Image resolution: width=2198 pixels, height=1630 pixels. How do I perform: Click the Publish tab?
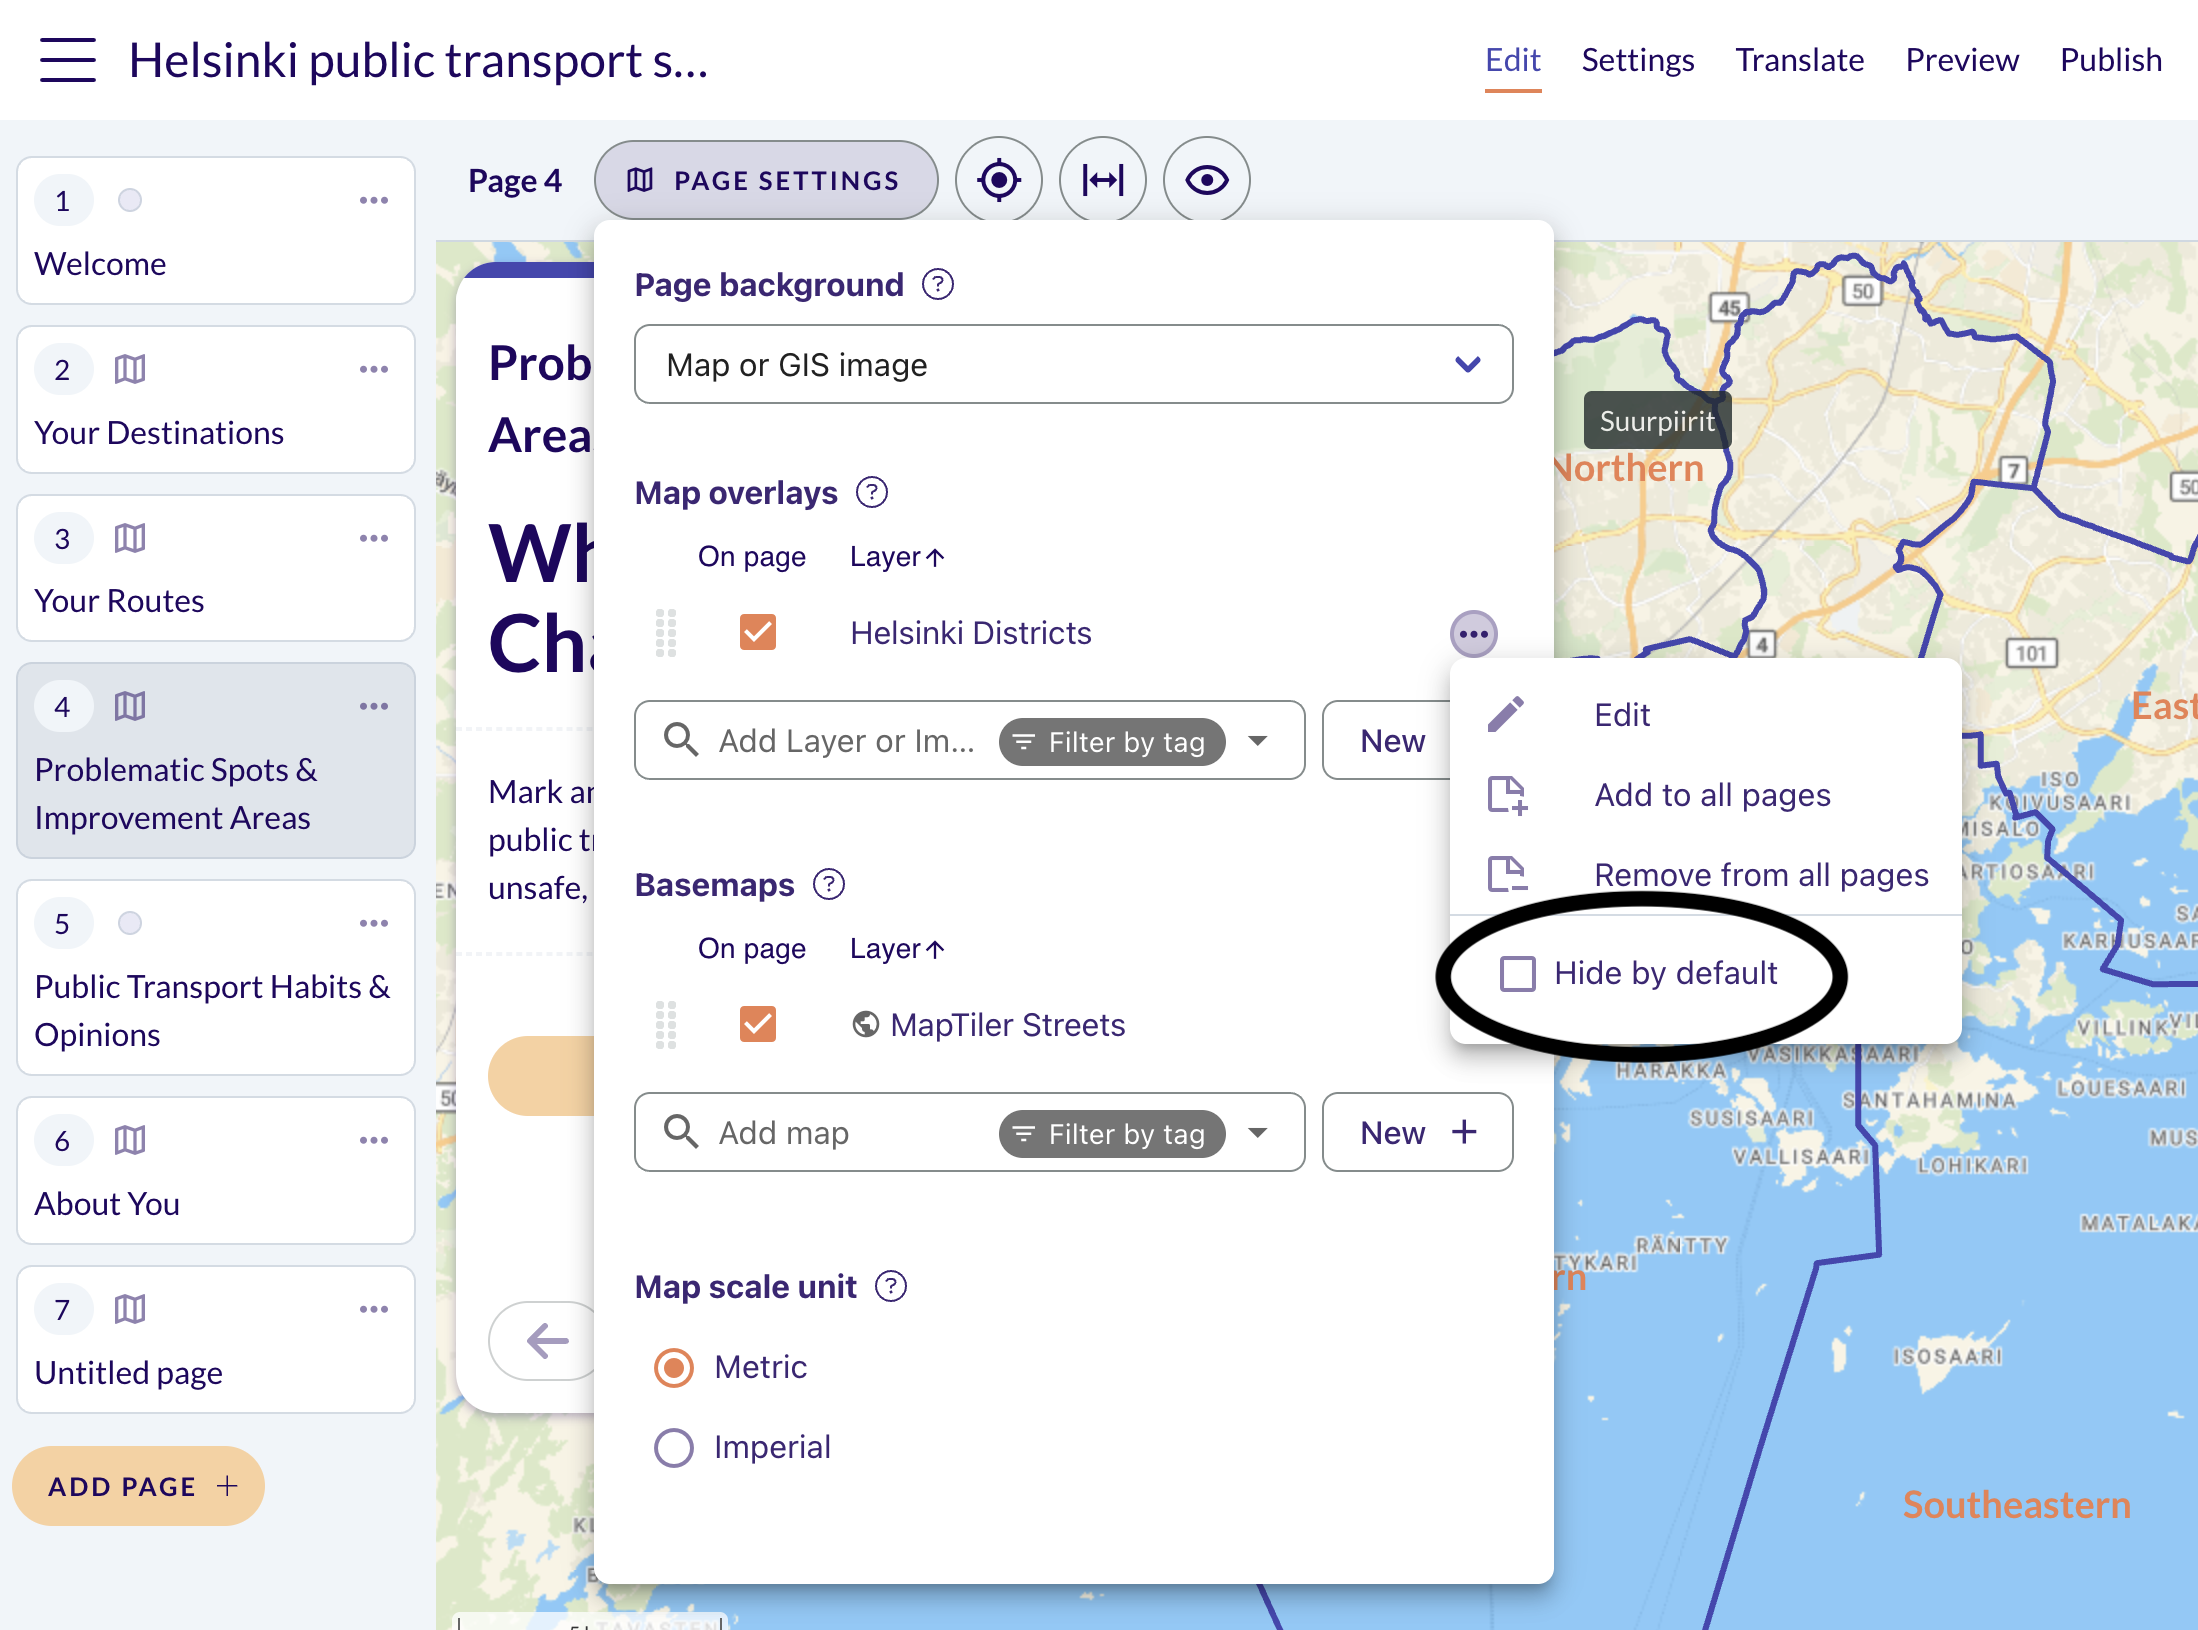coord(2111,60)
